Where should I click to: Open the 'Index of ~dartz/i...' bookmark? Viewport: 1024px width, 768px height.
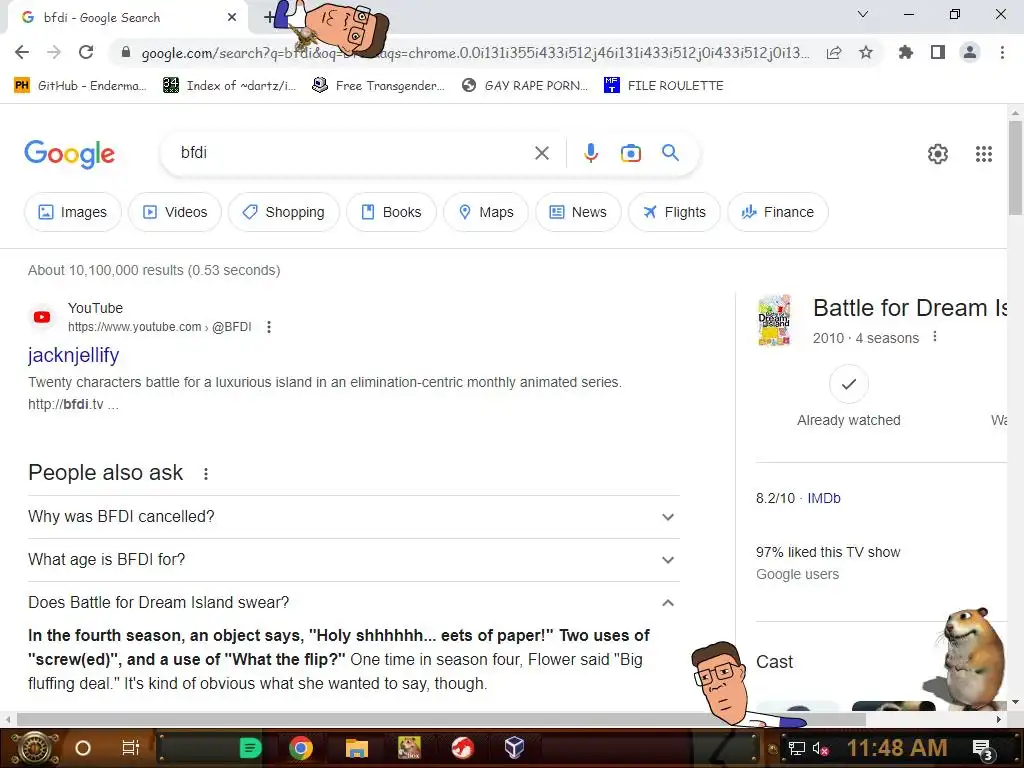[229, 86]
